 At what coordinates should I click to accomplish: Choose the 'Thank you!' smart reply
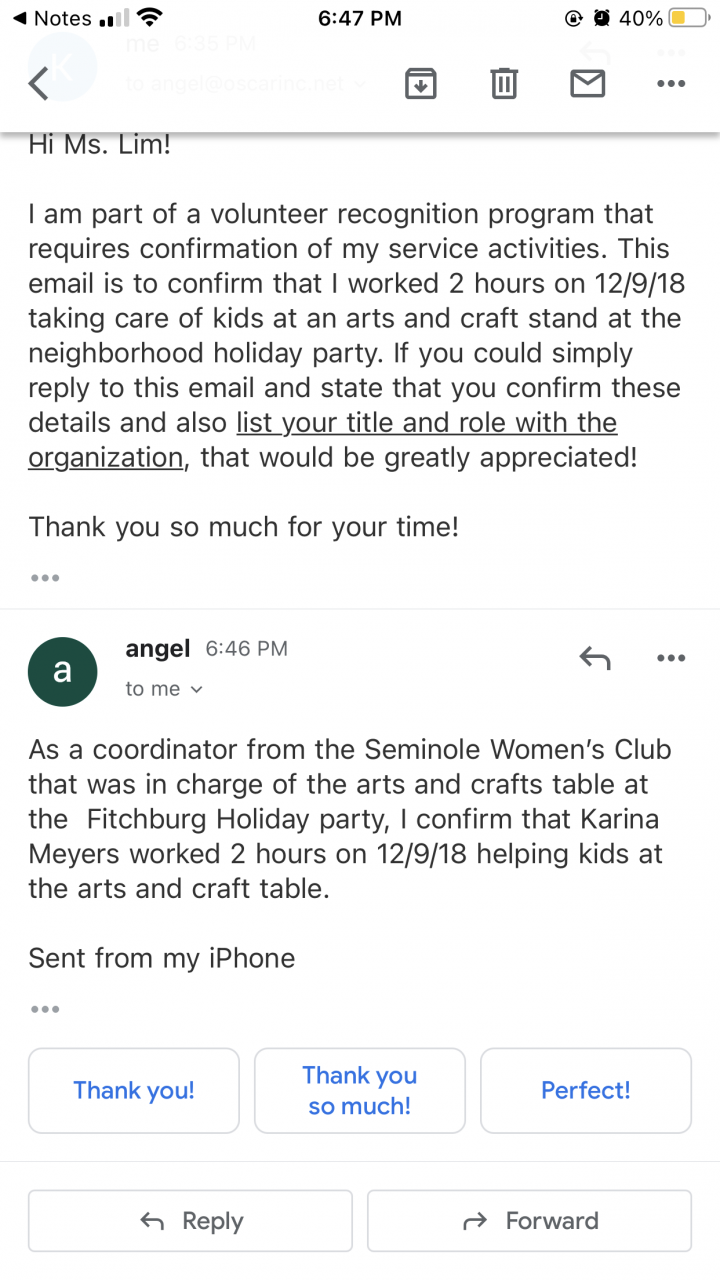tap(134, 1090)
